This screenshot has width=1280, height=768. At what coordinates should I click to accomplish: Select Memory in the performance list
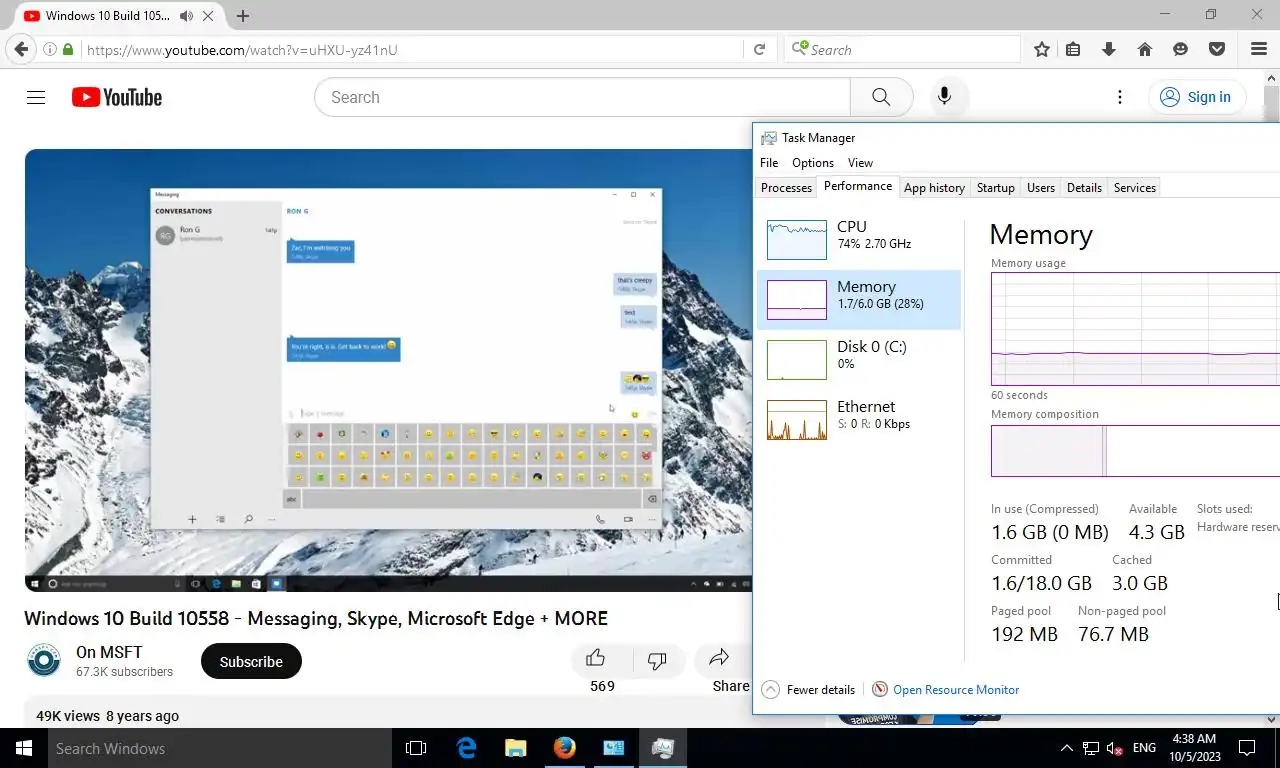(859, 299)
